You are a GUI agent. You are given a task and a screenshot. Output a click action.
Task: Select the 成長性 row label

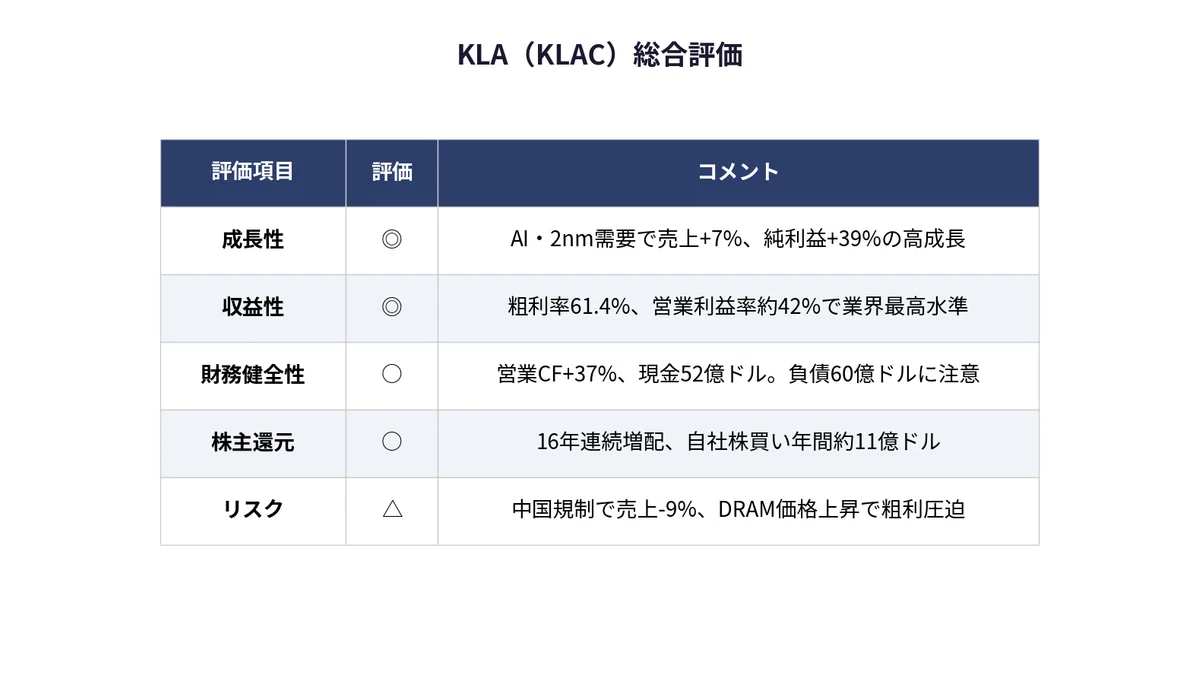[253, 240]
